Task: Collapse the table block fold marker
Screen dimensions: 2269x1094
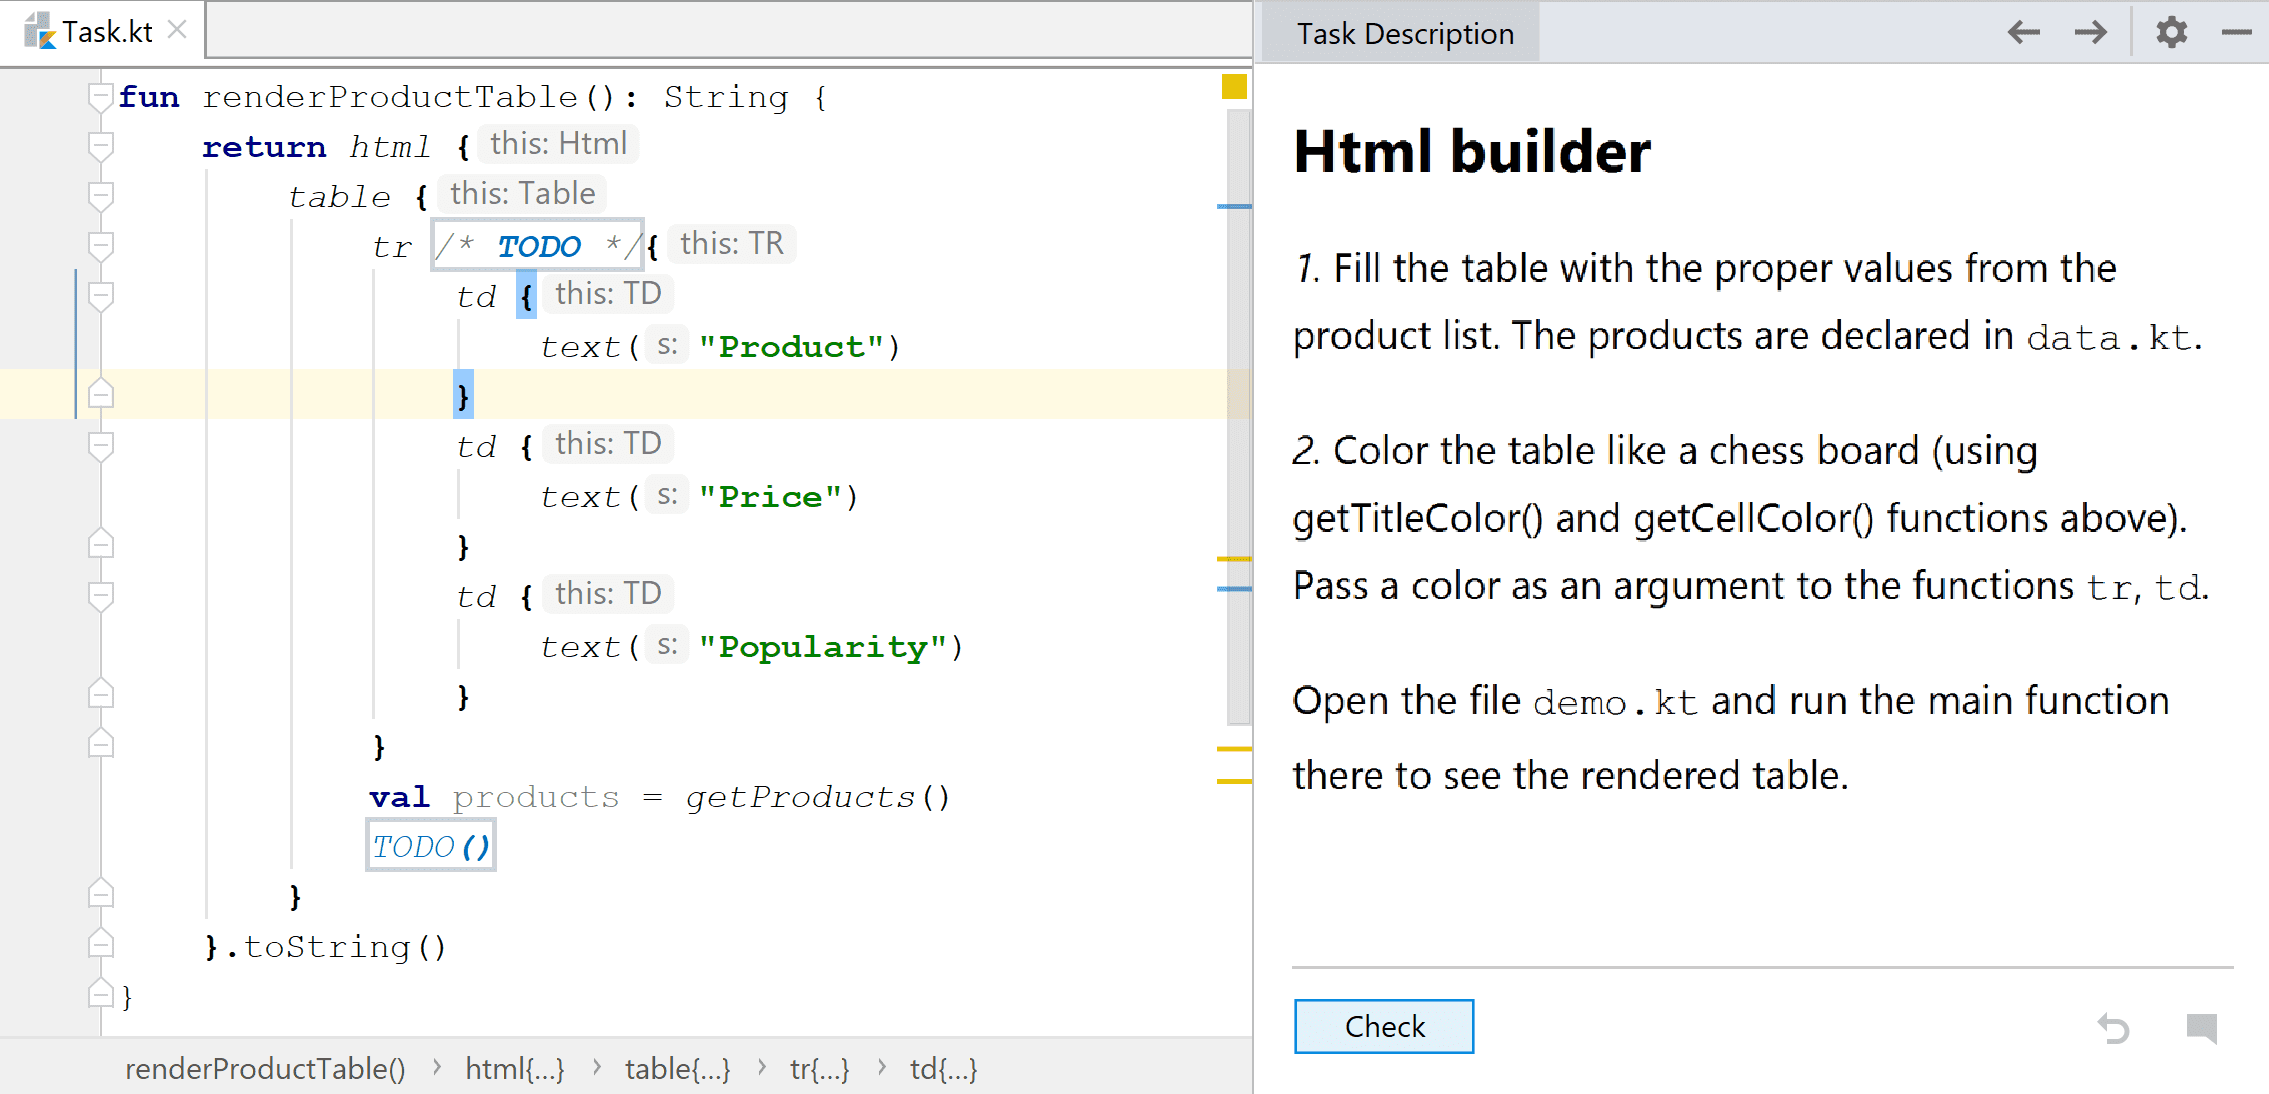Action: pyautogui.click(x=100, y=196)
